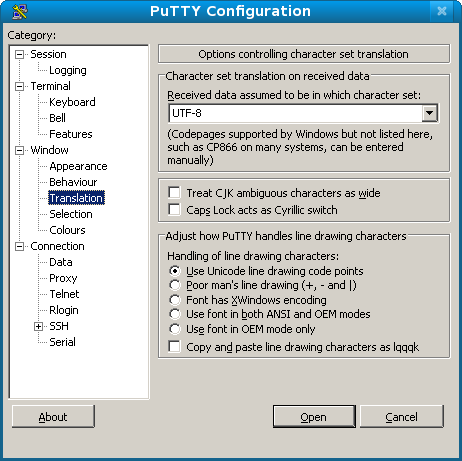Select Poor man's line drawing option
This screenshot has width=462, height=461.
(175, 285)
